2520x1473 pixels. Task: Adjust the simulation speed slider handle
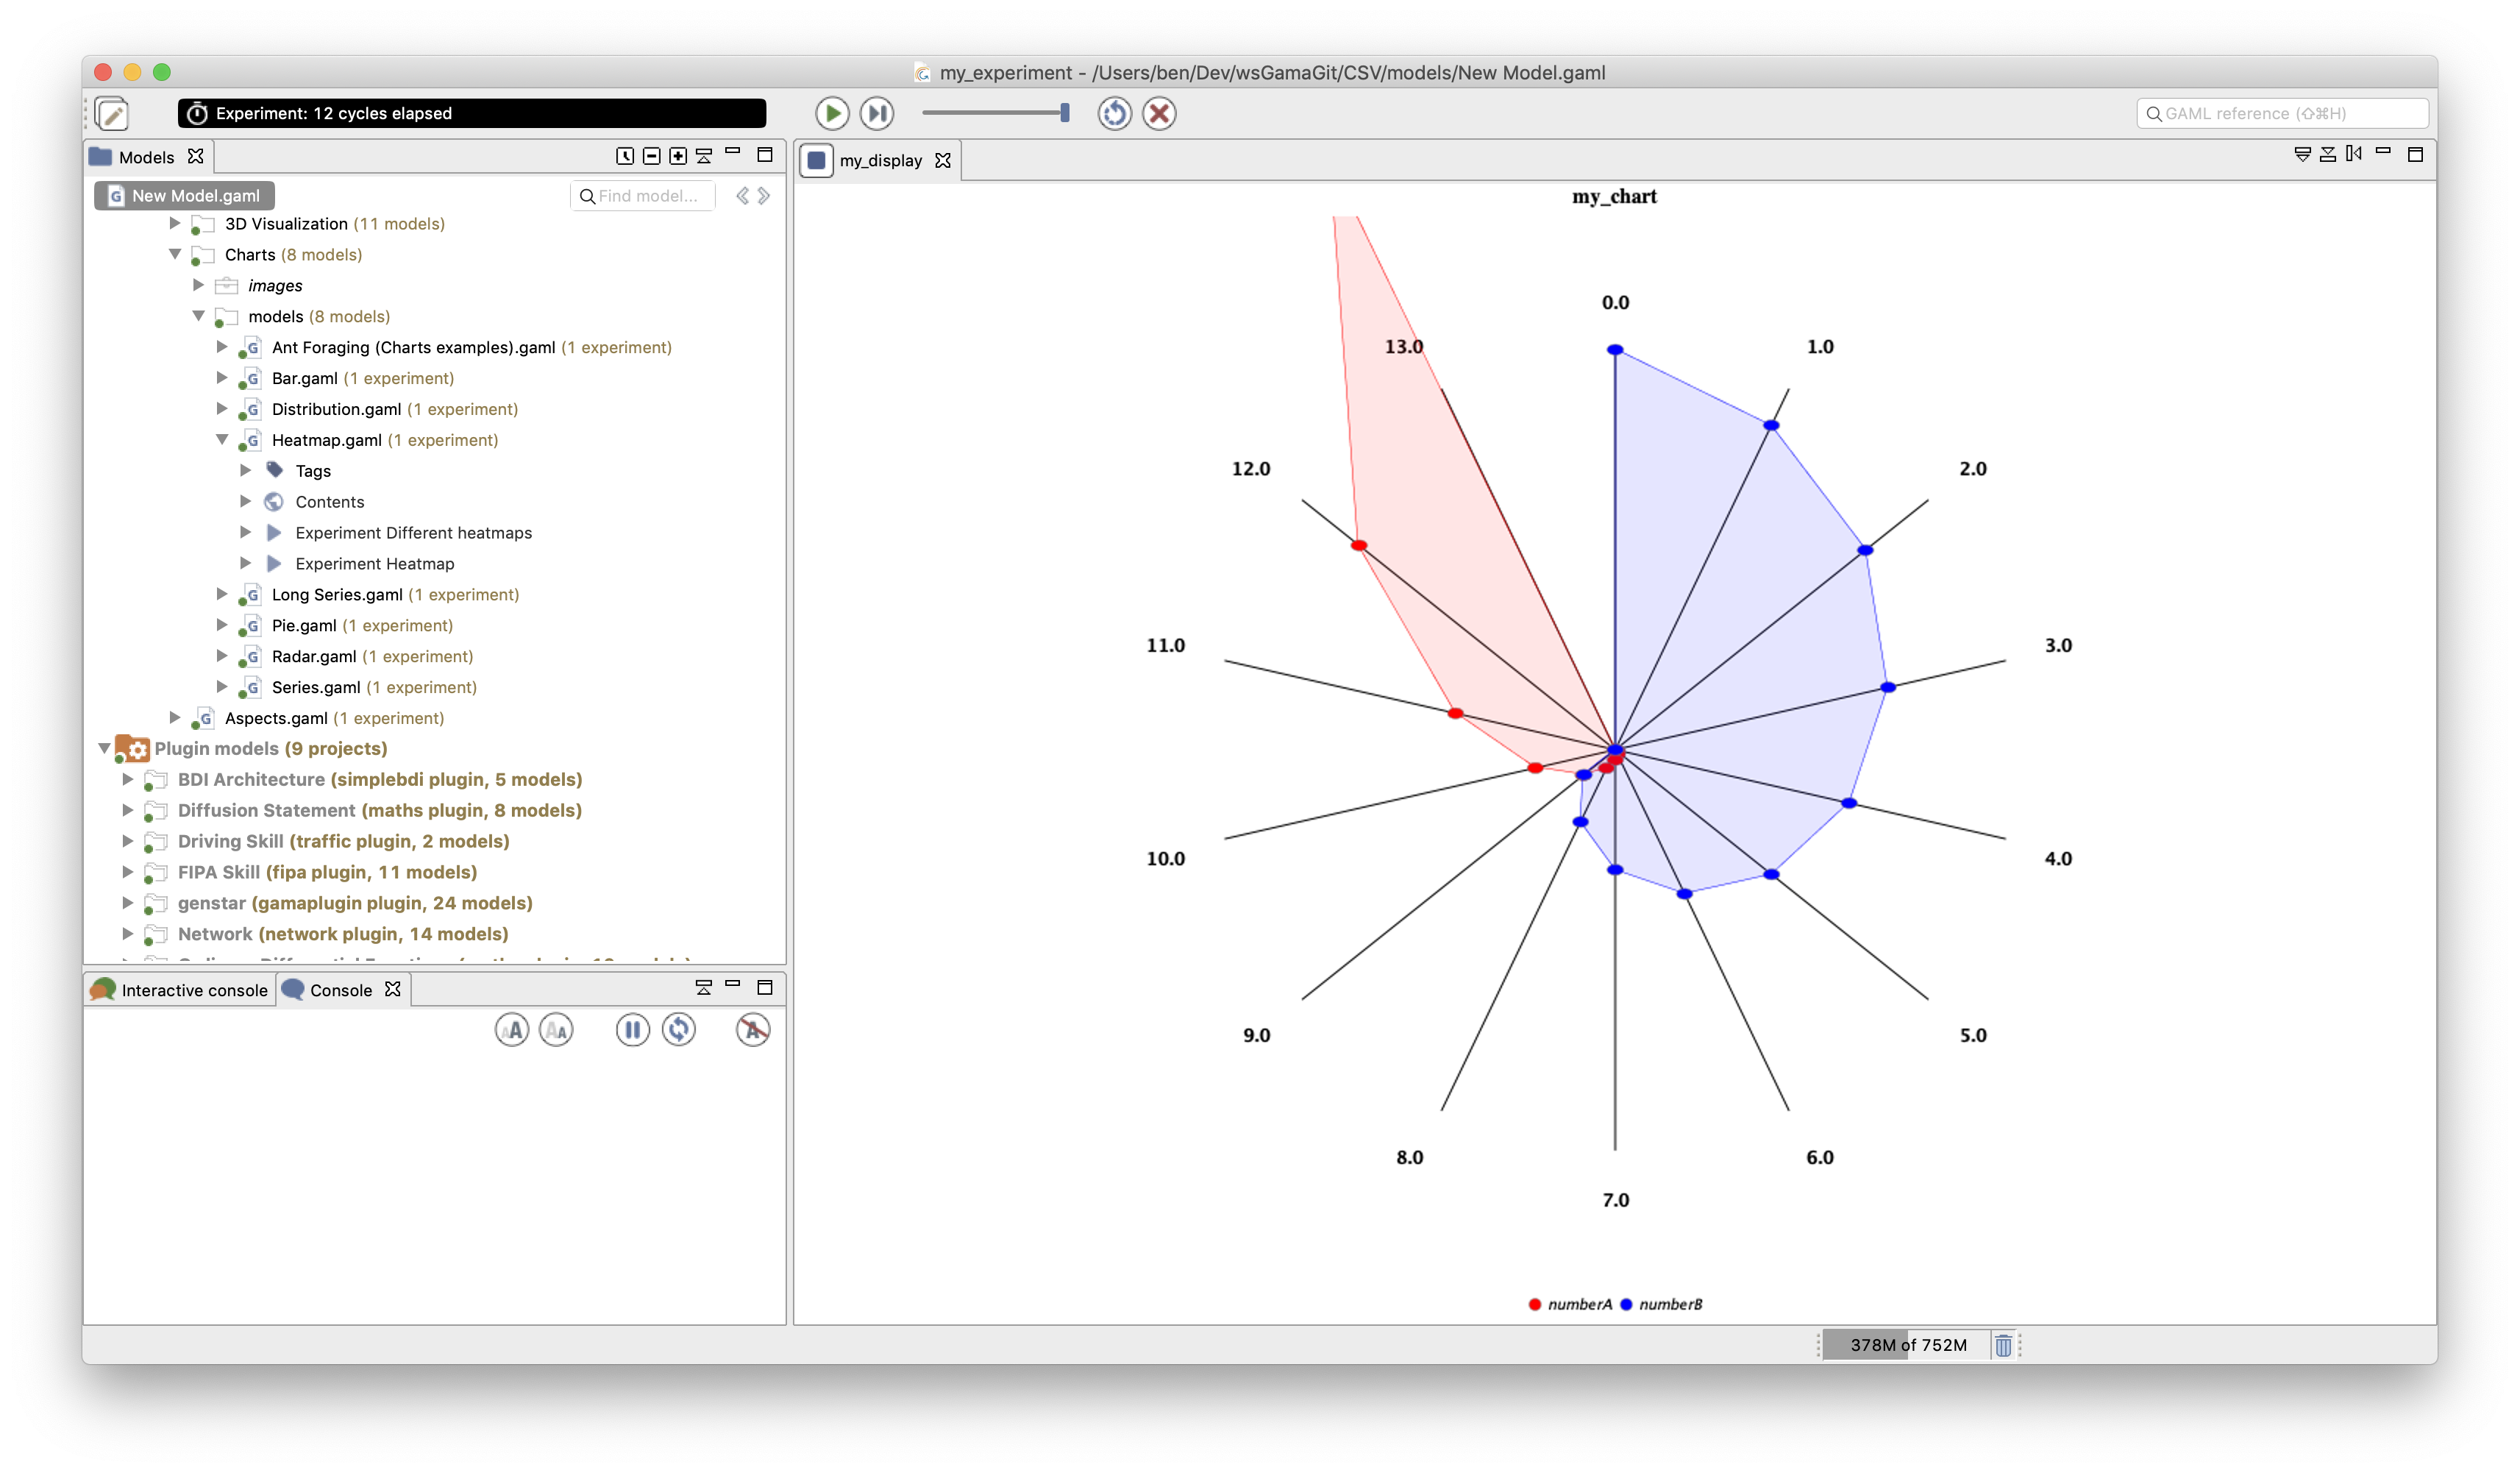[x=1065, y=113]
